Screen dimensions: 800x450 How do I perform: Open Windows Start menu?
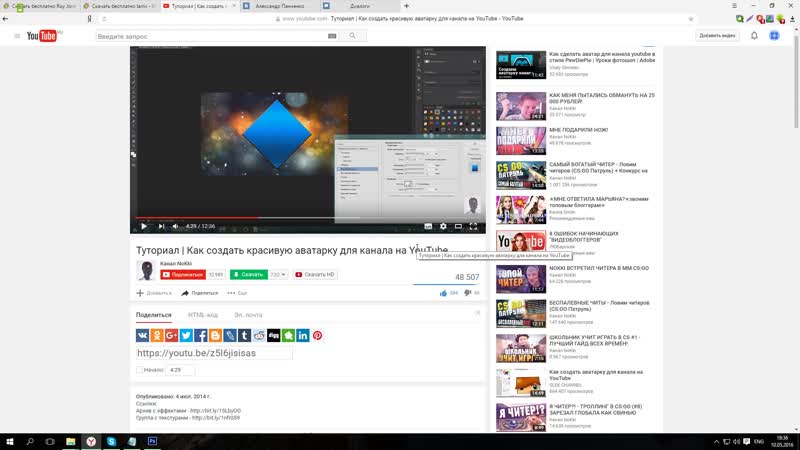[10, 441]
